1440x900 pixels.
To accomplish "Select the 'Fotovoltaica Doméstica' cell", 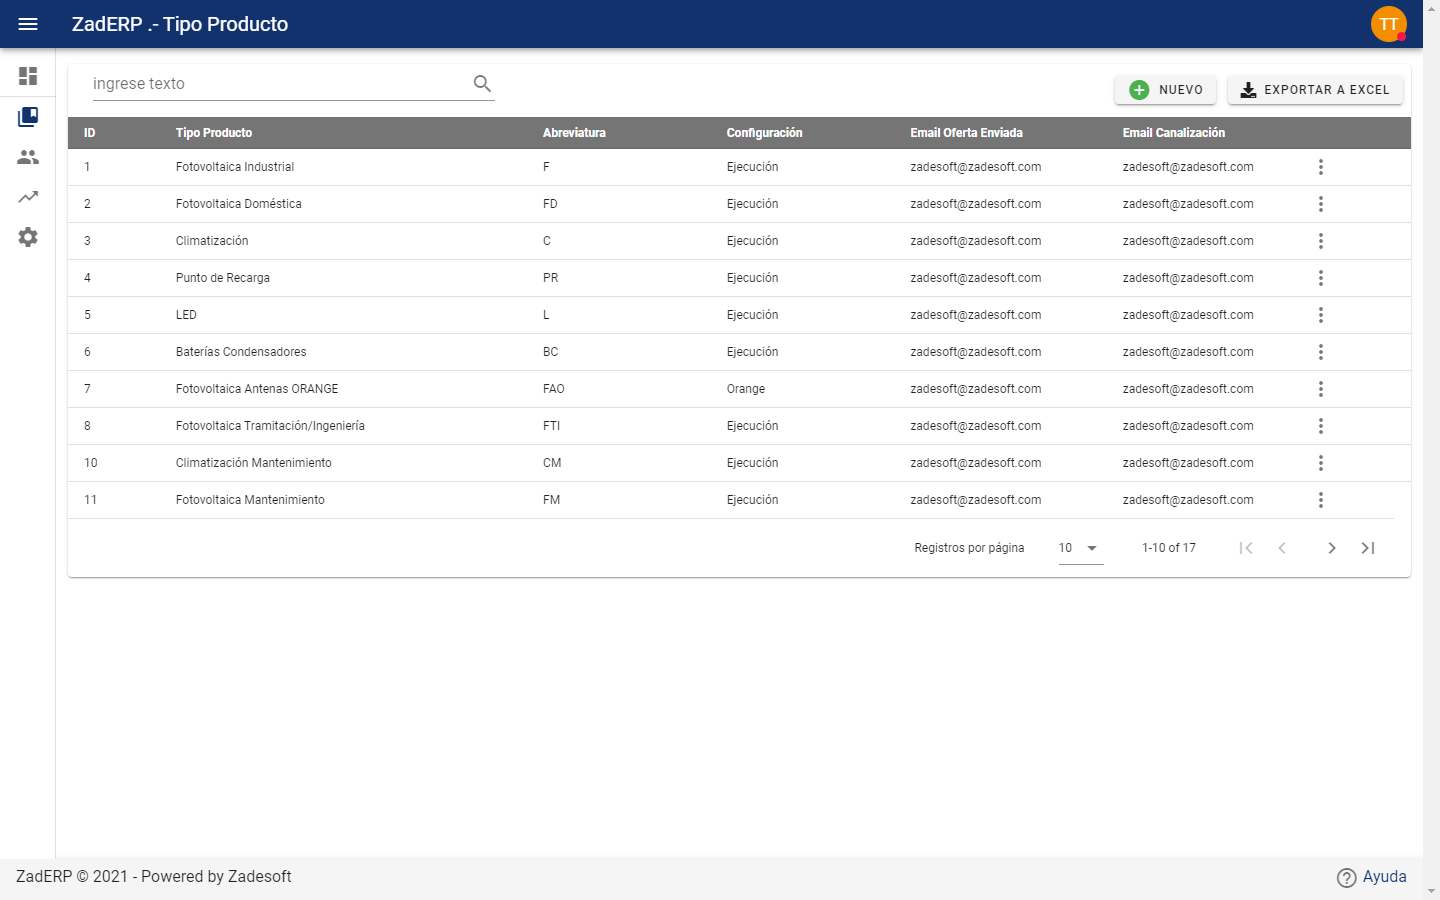I will [x=239, y=204].
